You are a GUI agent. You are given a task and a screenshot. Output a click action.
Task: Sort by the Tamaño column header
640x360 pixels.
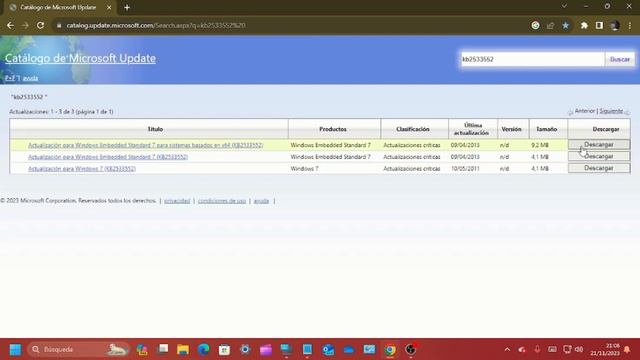pos(547,129)
